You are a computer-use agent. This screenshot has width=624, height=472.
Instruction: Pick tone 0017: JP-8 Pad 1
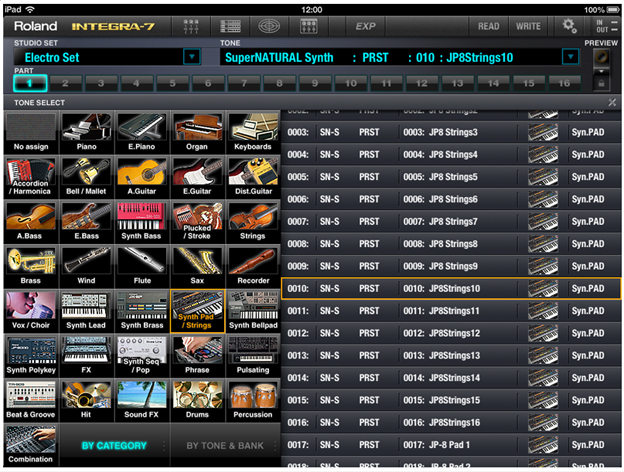click(451, 445)
